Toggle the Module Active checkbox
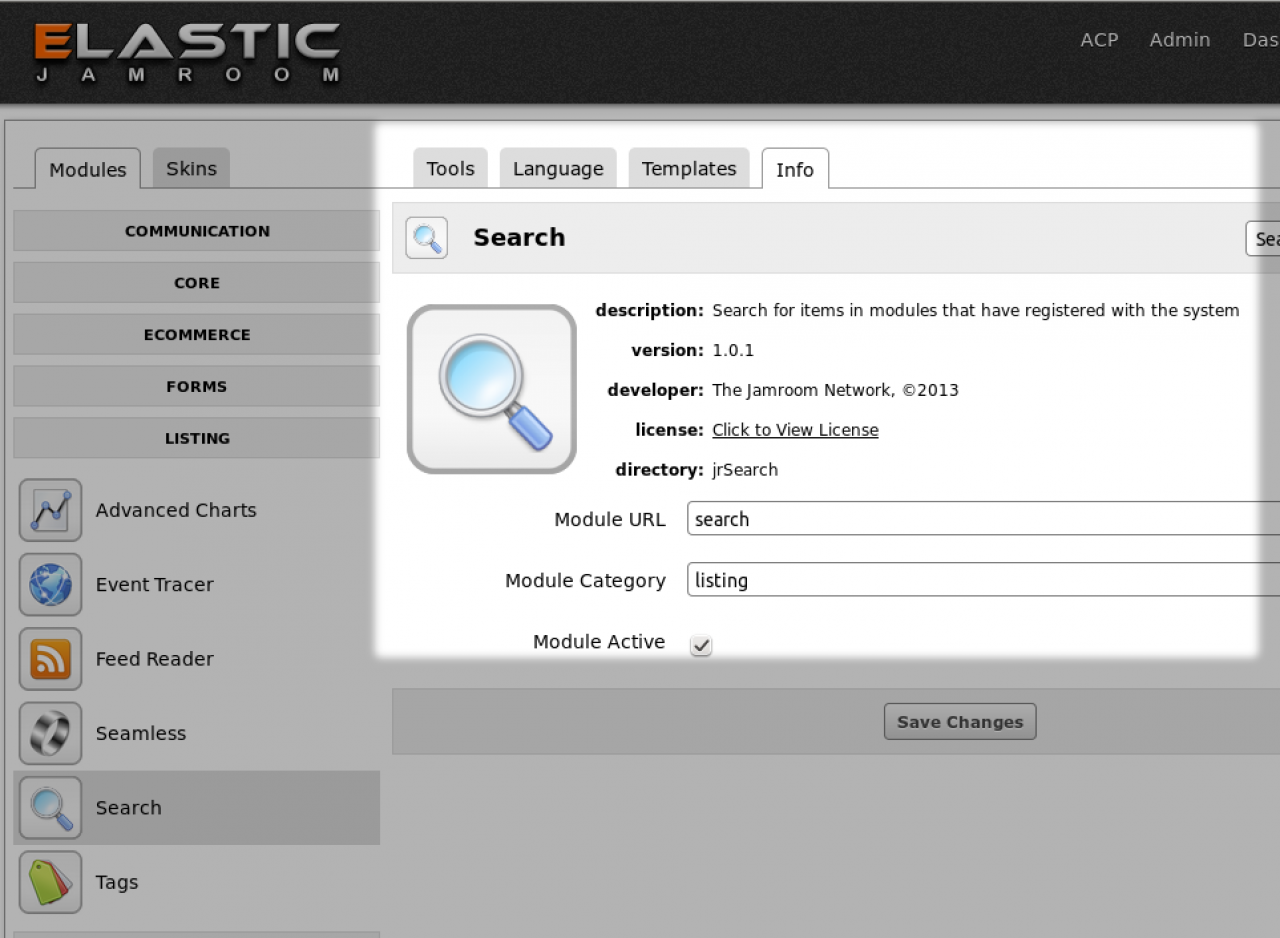The width and height of the screenshot is (1280, 938). click(701, 646)
